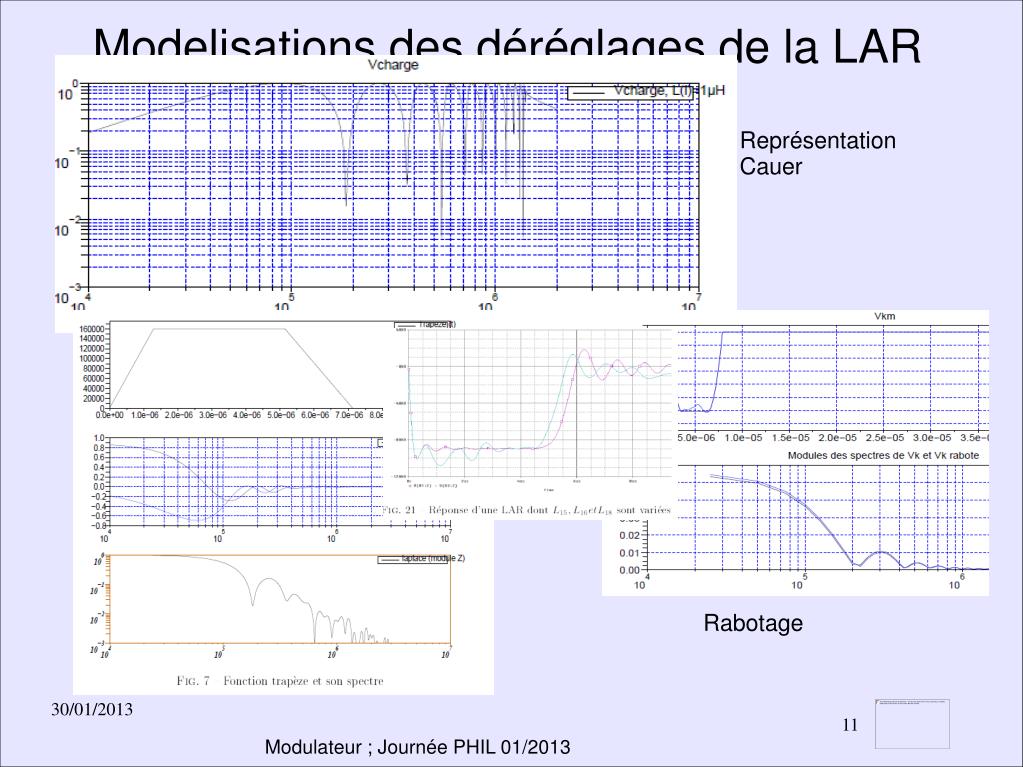The image size is (1023, 767).
Task: Click the 'Trapeze(t)' legend label
Action: (425, 324)
